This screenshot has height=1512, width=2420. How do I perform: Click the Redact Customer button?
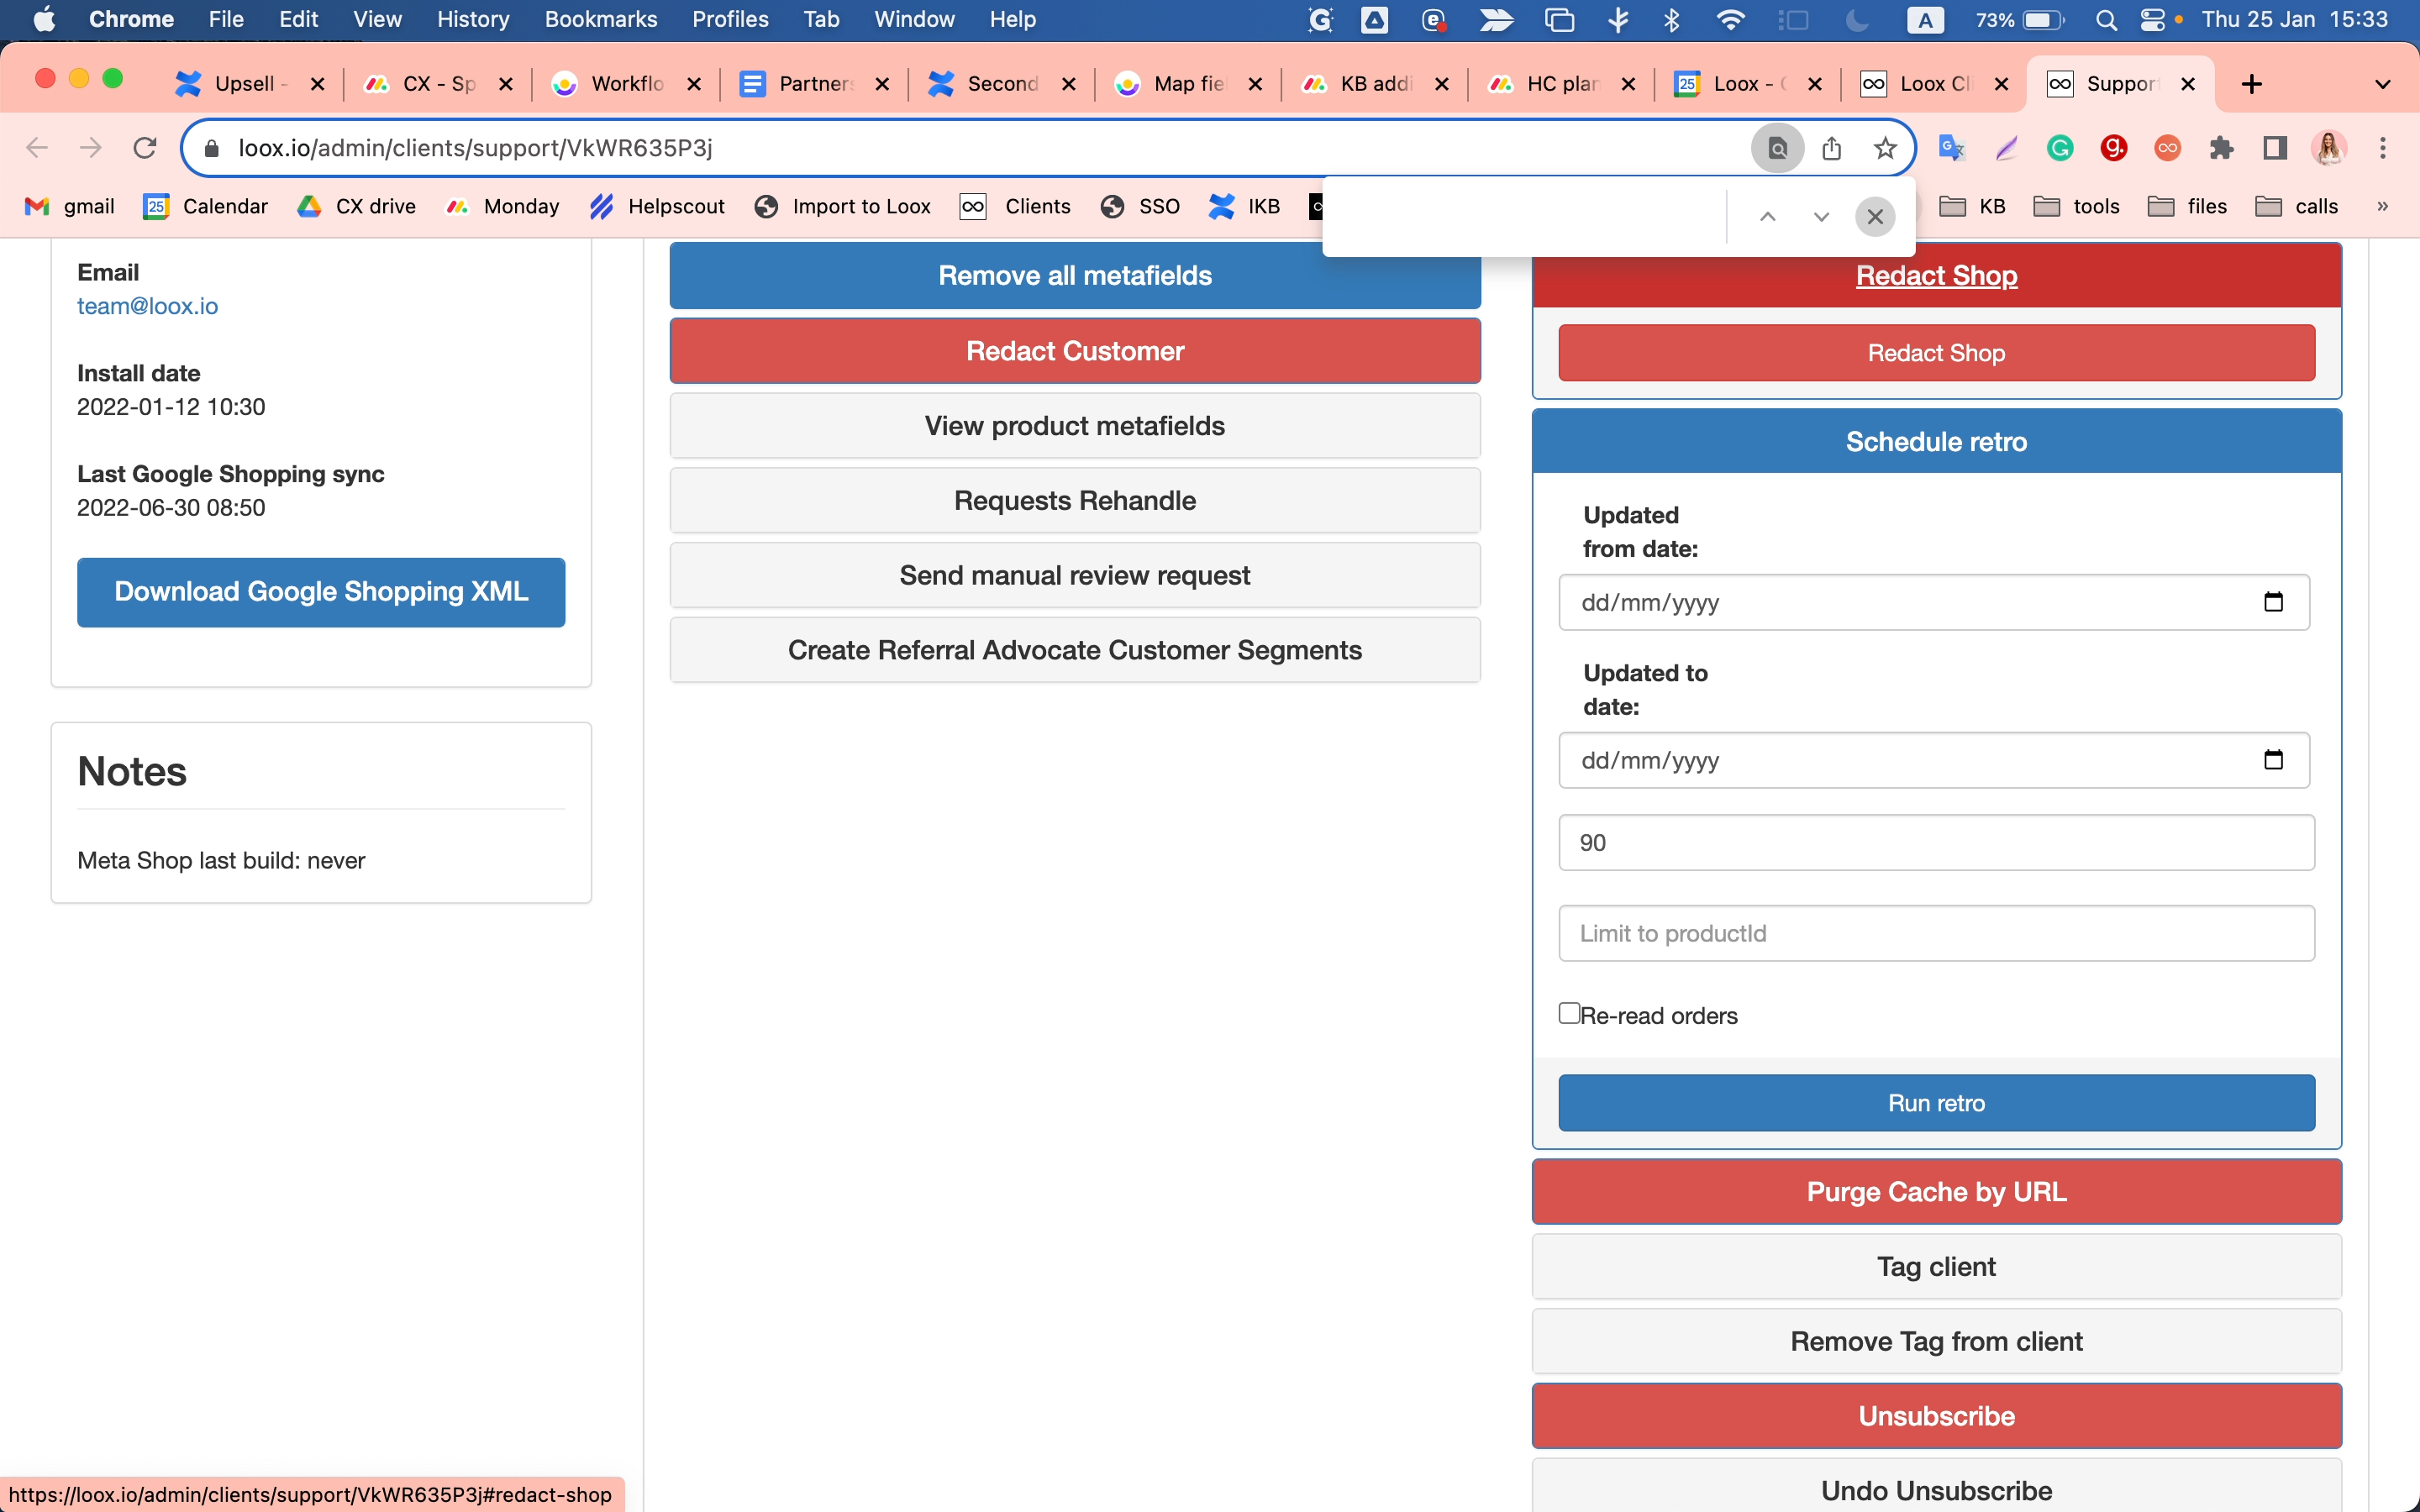point(1075,351)
